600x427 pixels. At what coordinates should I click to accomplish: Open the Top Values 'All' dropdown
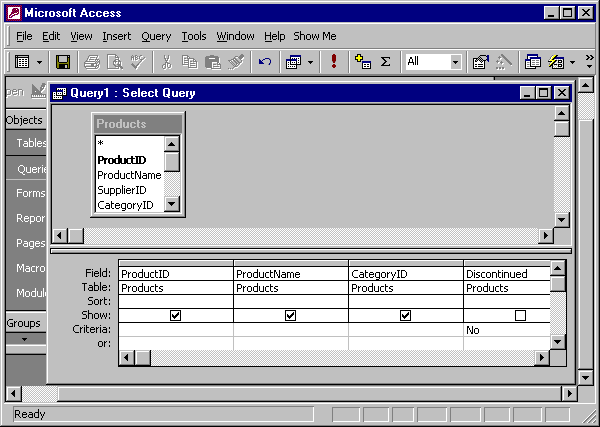tap(455, 62)
